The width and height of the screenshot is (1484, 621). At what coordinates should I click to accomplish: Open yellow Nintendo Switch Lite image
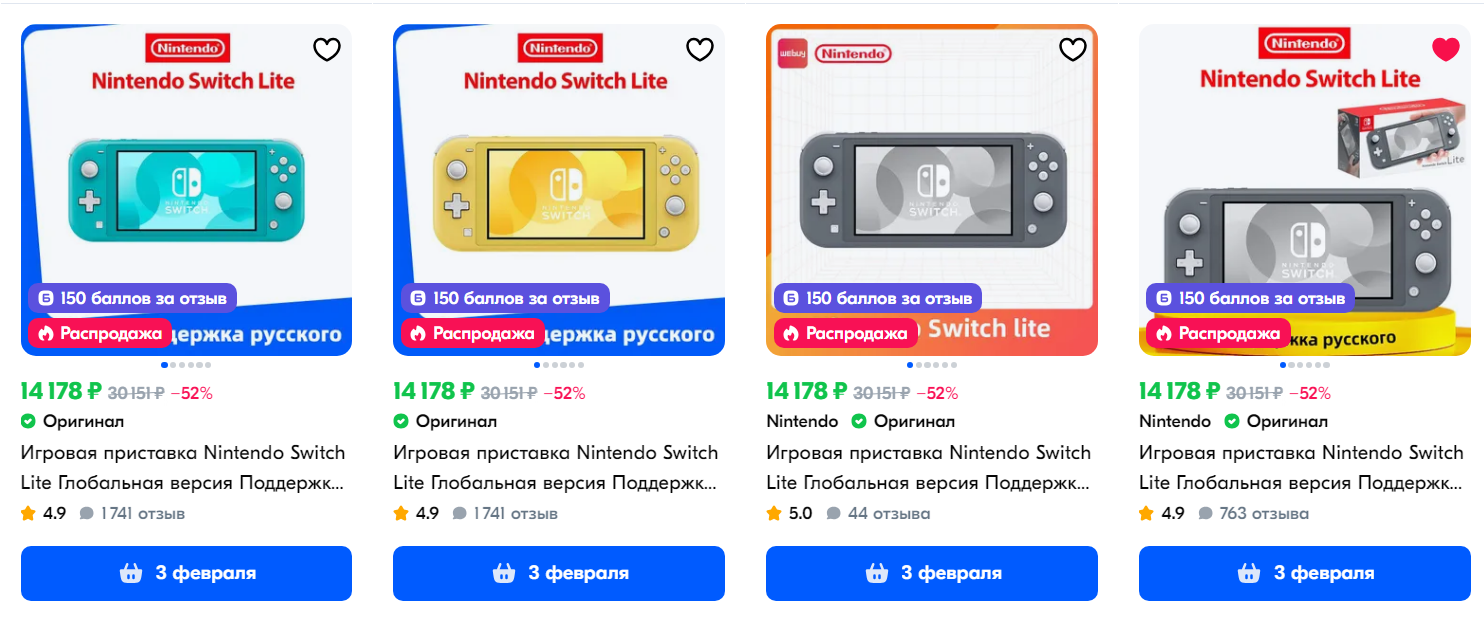pos(559,190)
